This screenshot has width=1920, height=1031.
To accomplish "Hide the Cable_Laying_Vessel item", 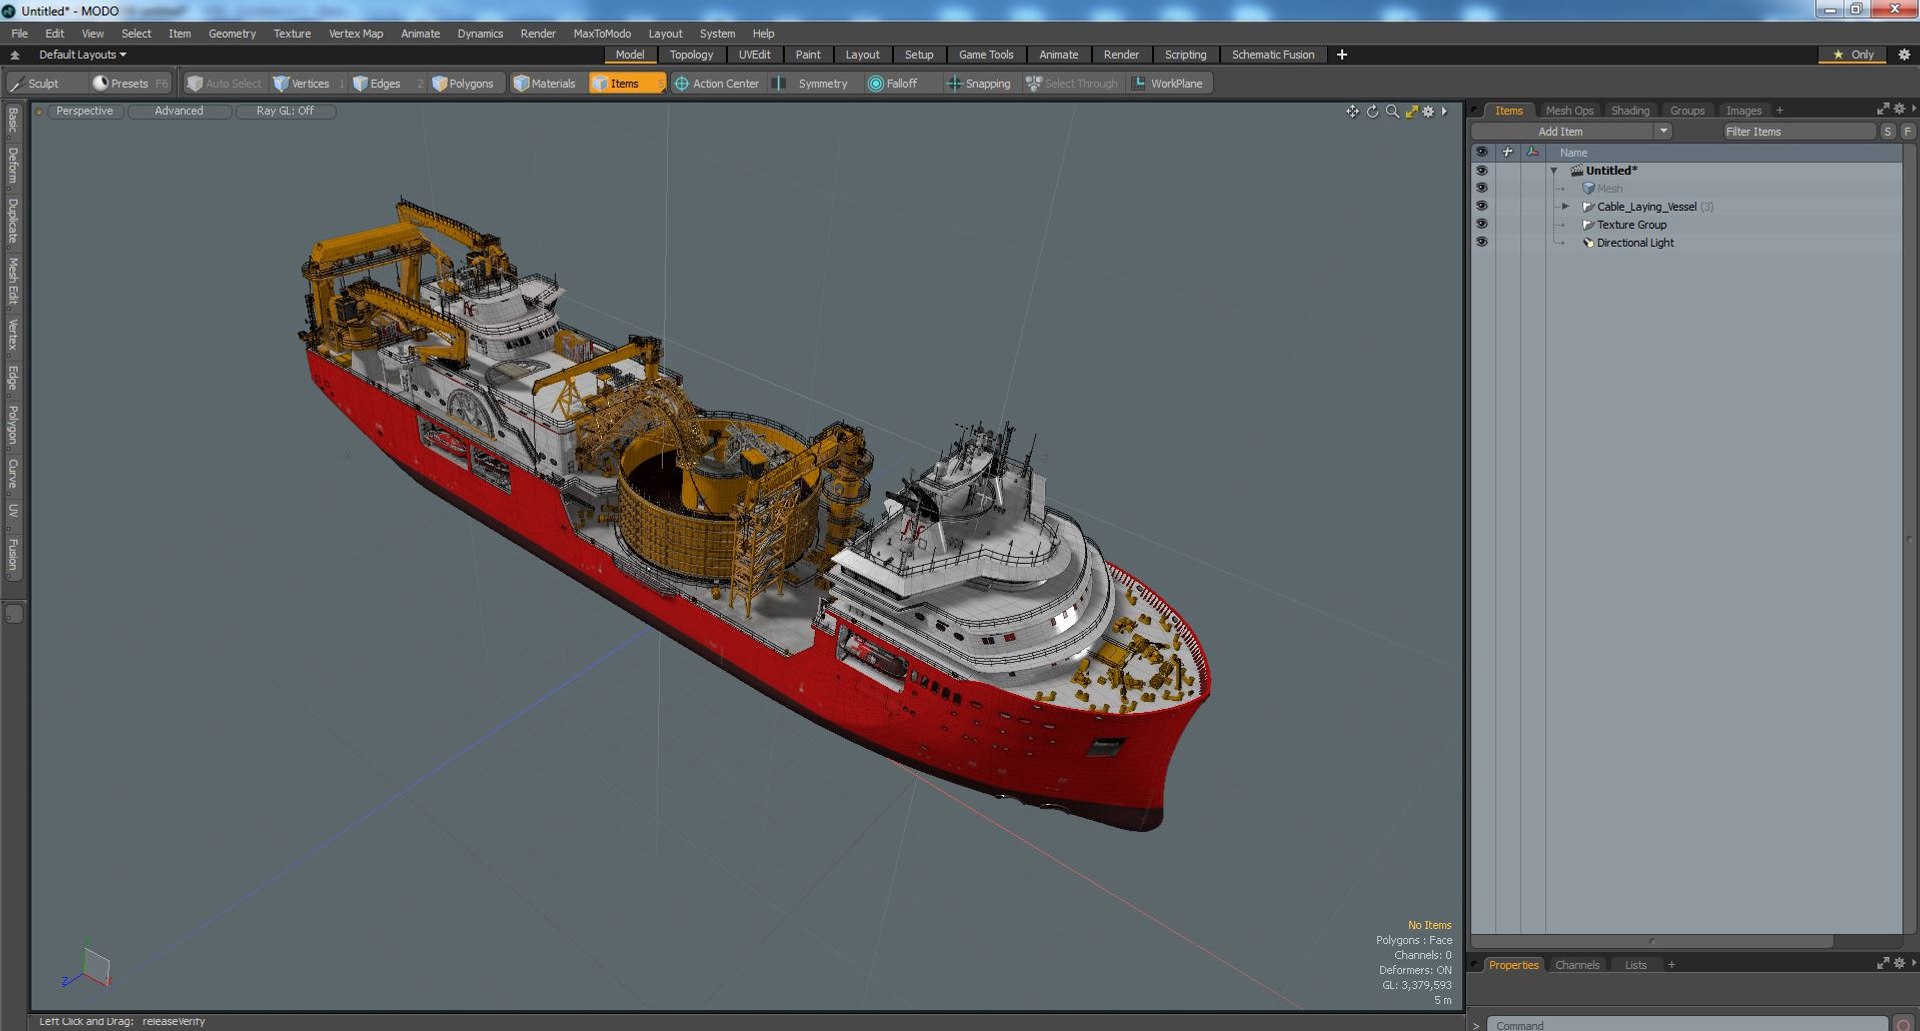I will pyautogui.click(x=1481, y=206).
